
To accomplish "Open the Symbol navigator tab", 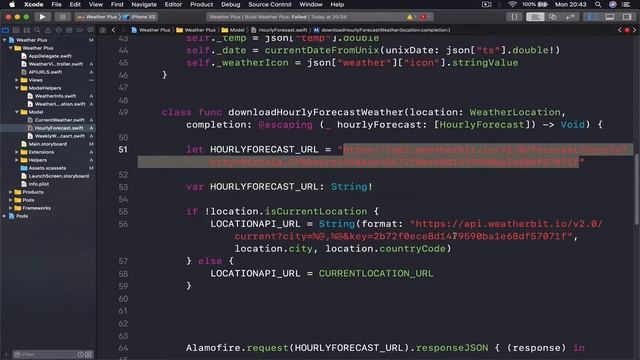I will (27, 30).
